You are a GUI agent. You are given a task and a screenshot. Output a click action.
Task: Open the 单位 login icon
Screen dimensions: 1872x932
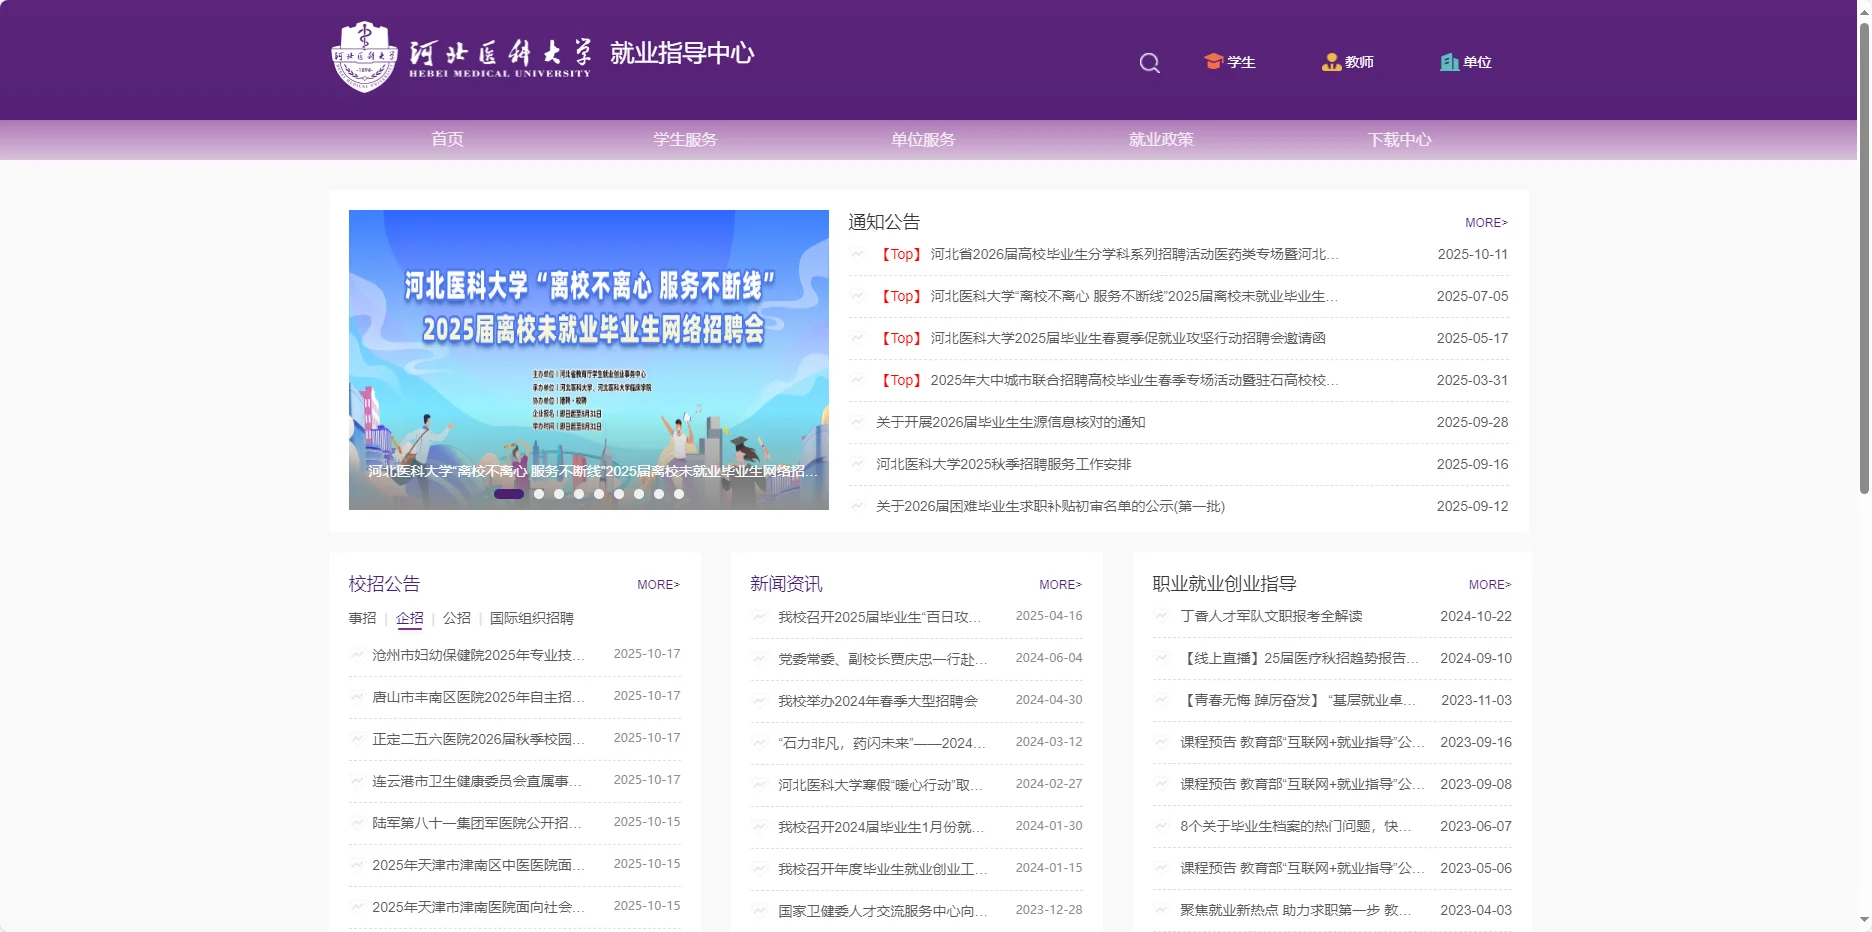point(1465,62)
